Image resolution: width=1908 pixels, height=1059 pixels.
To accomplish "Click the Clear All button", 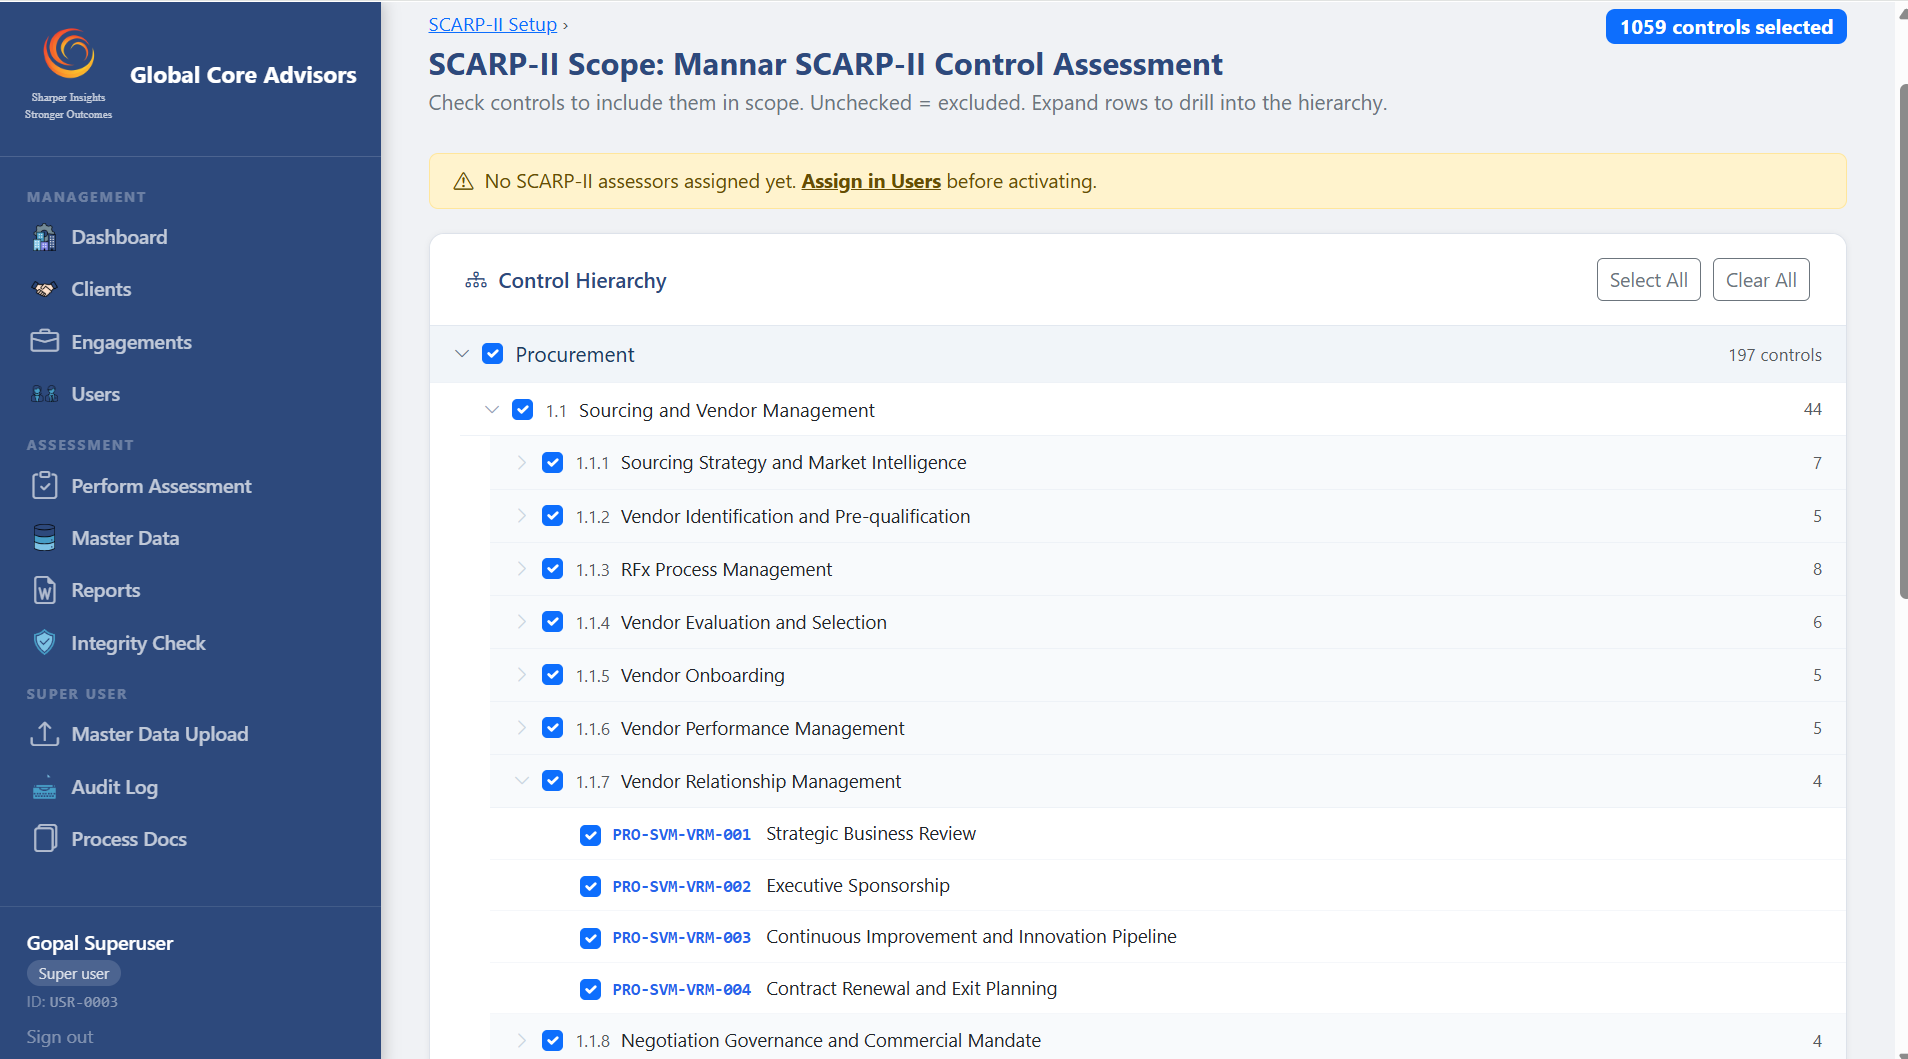I will (x=1761, y=280).
